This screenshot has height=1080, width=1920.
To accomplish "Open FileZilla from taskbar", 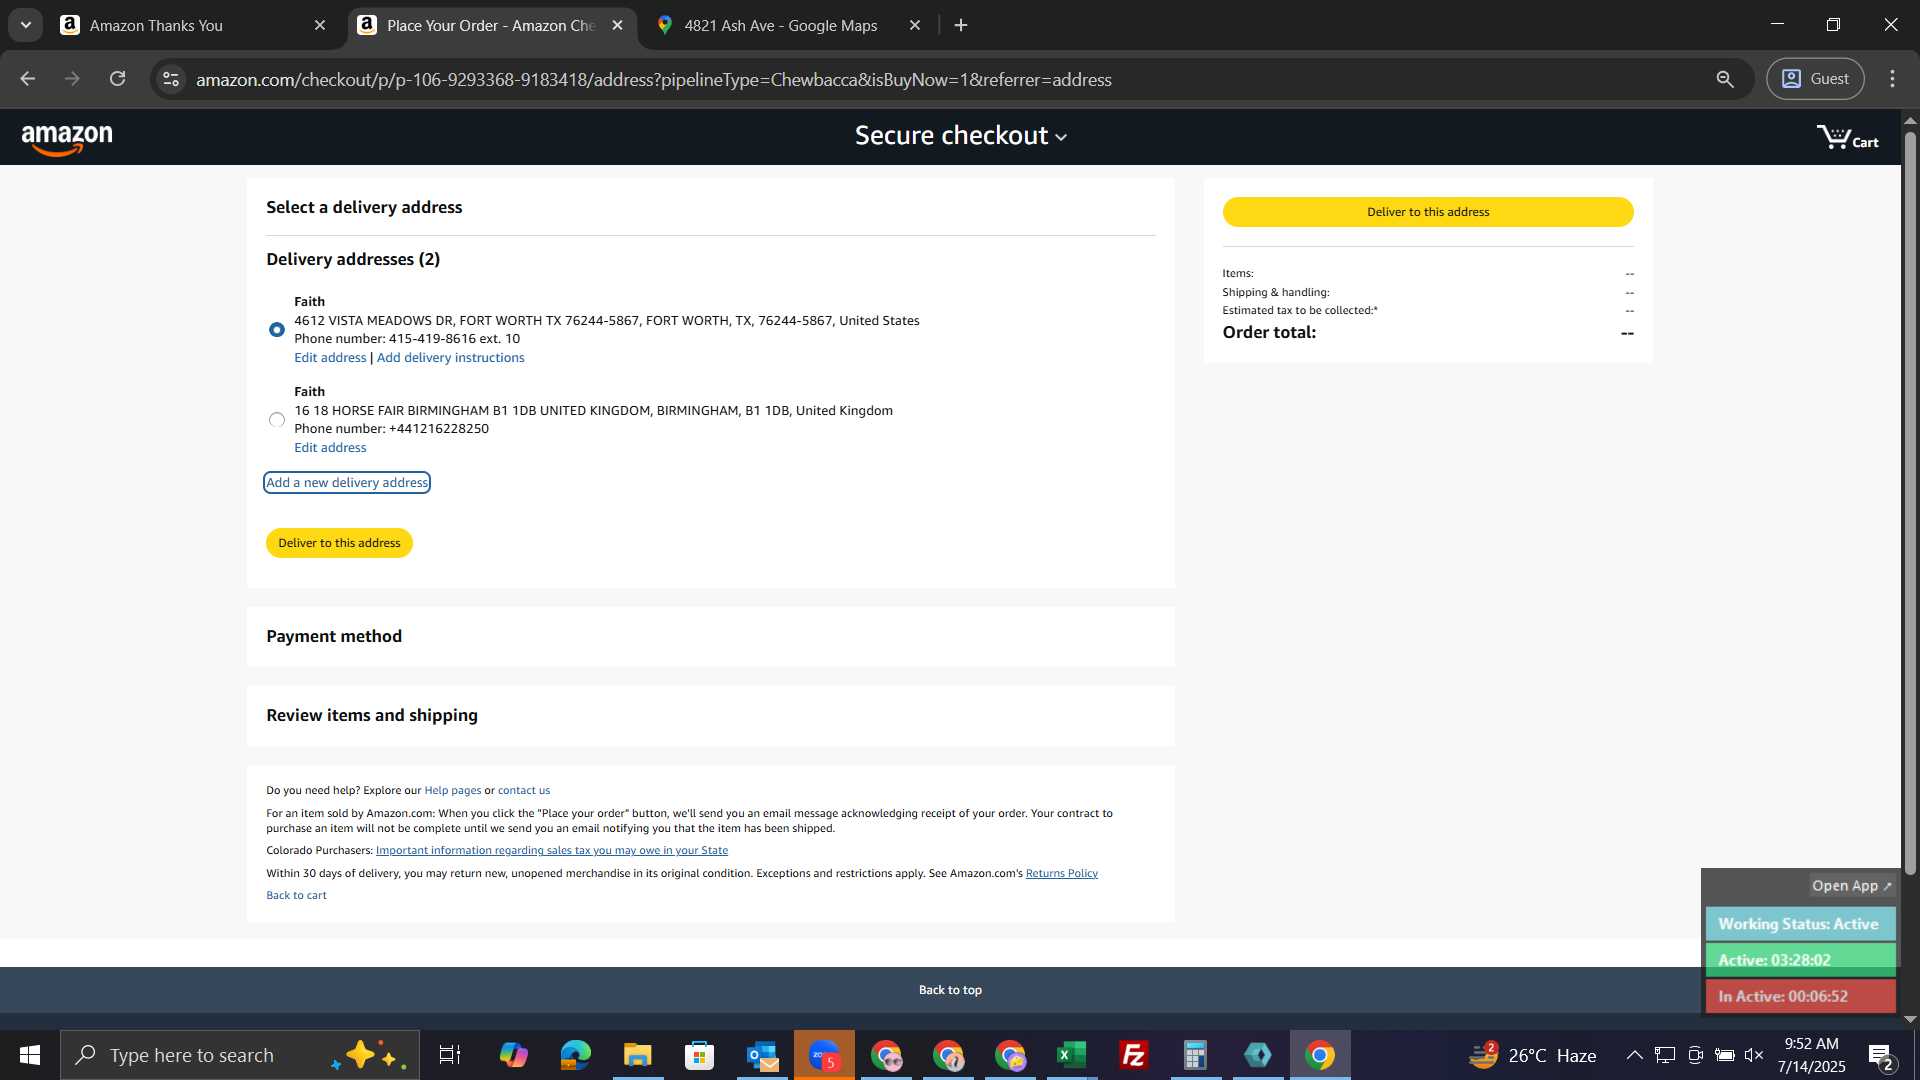I will (x=1134, y=1055).
